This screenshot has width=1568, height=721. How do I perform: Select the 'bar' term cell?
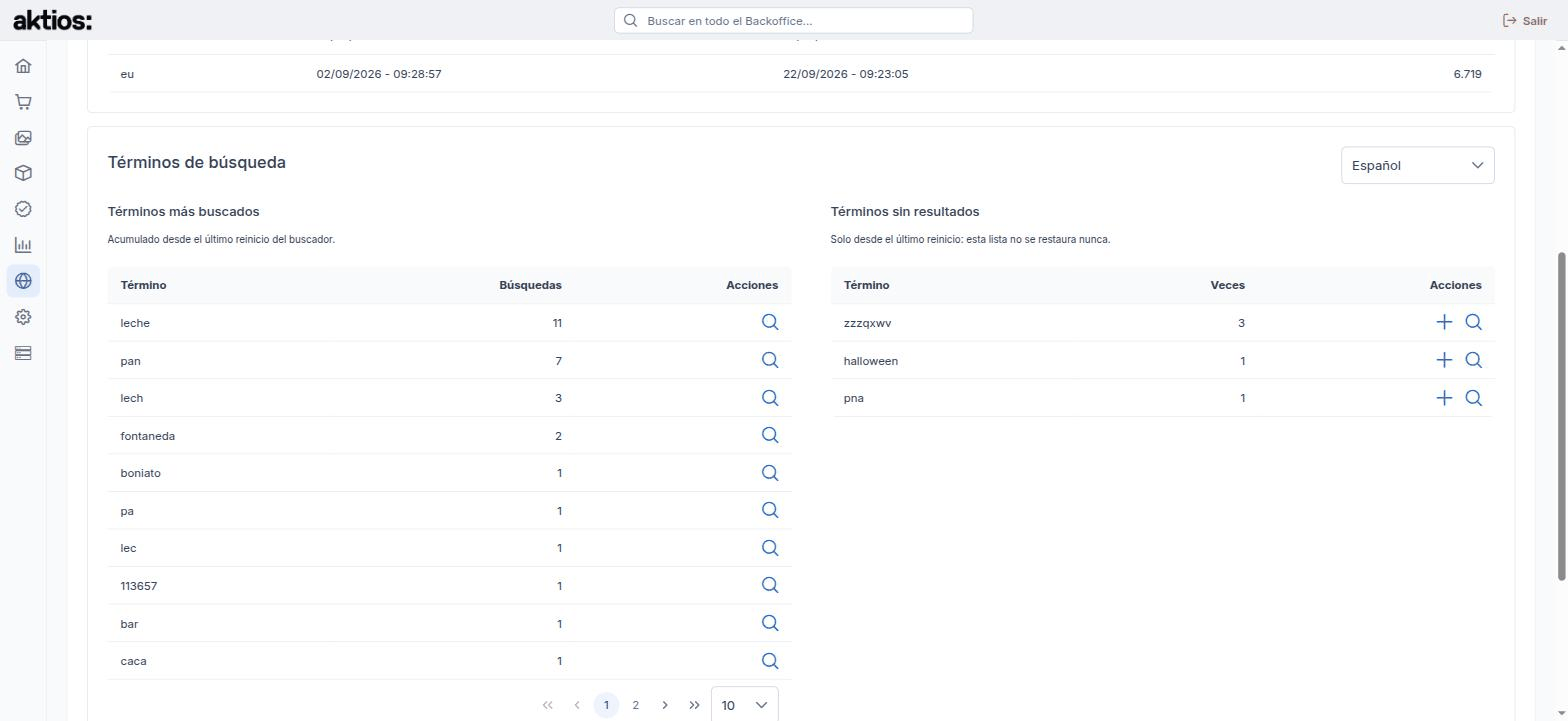click(129, 624)
